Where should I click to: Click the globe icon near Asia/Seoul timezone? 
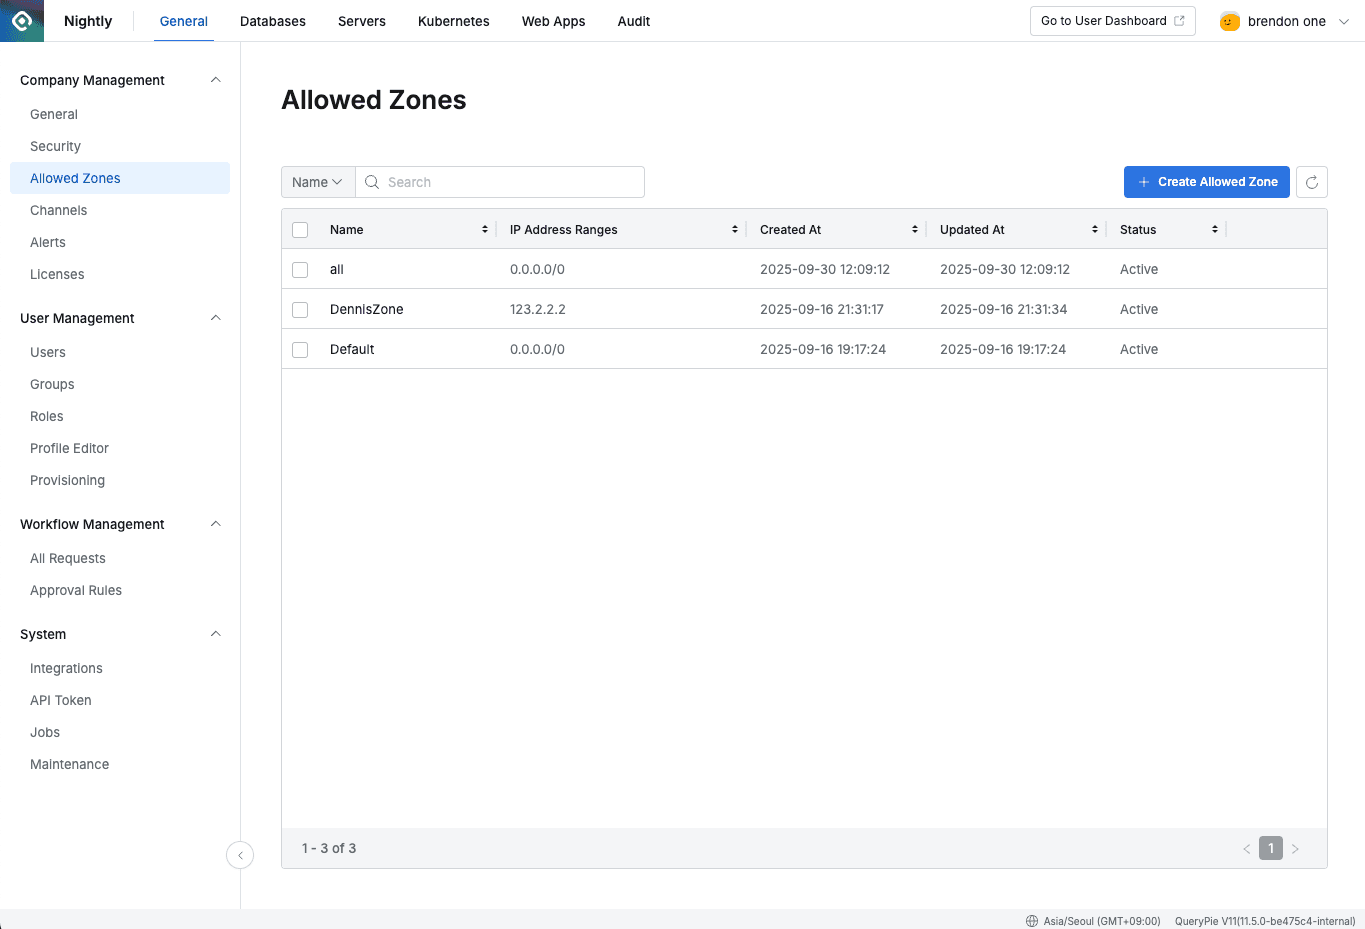pyautogui.click(x=1031, y=920)
